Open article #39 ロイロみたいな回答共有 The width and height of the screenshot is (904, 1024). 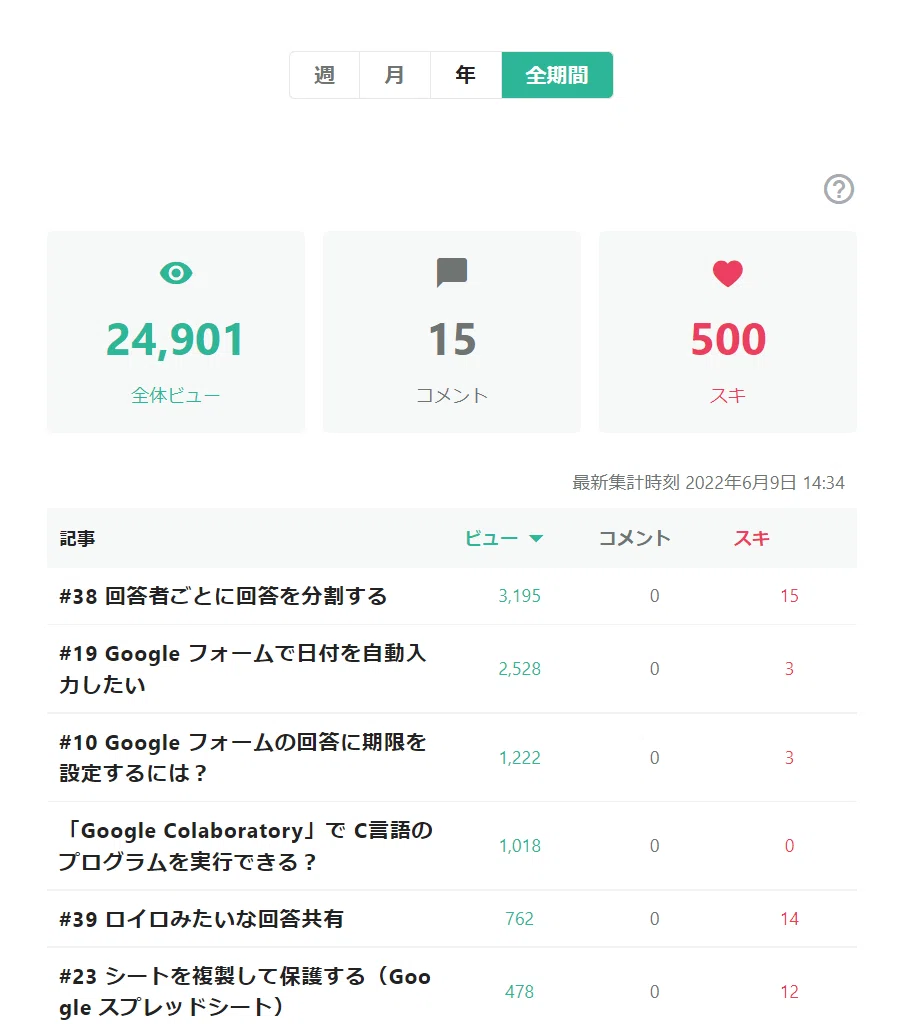(201, 919)
